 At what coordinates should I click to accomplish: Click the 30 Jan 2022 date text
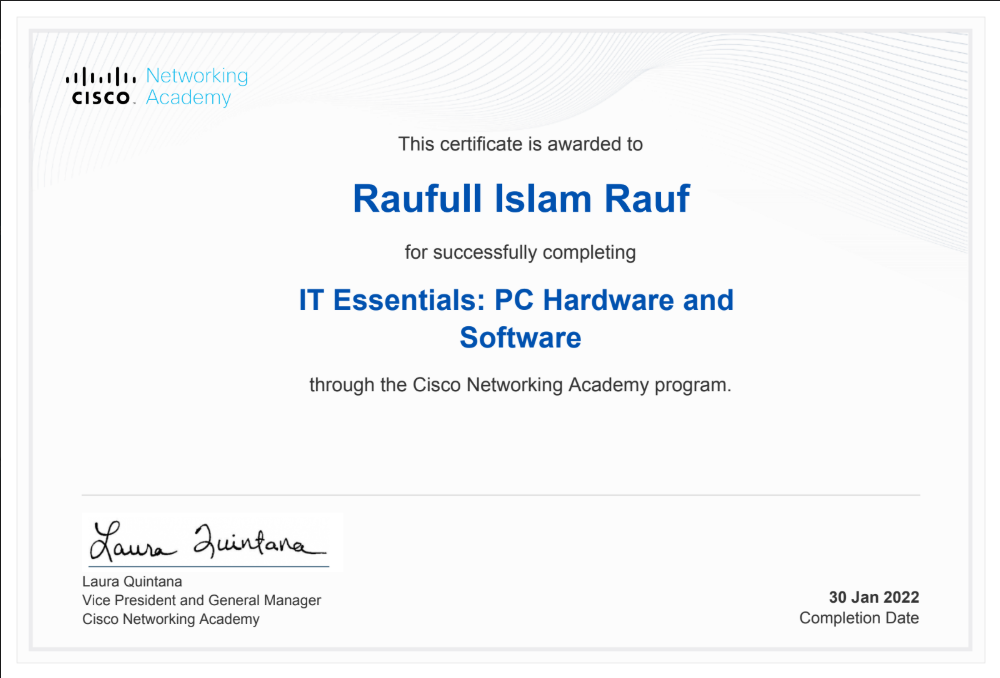point(874,596)
